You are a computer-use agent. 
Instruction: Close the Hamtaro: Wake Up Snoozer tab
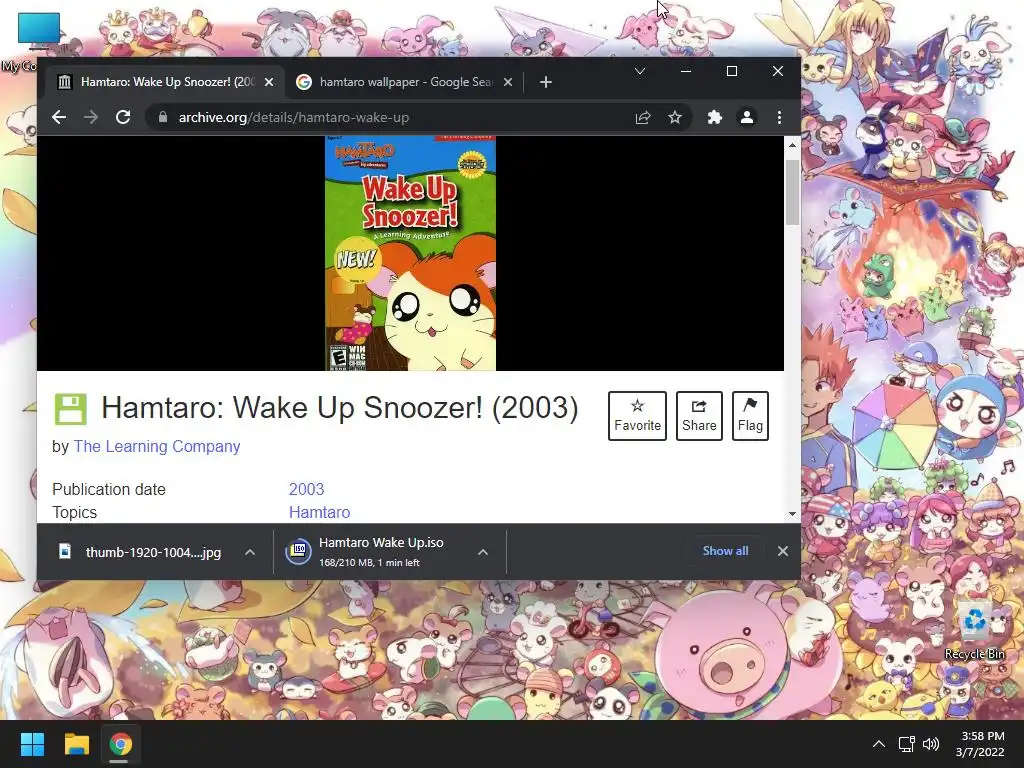269,82
